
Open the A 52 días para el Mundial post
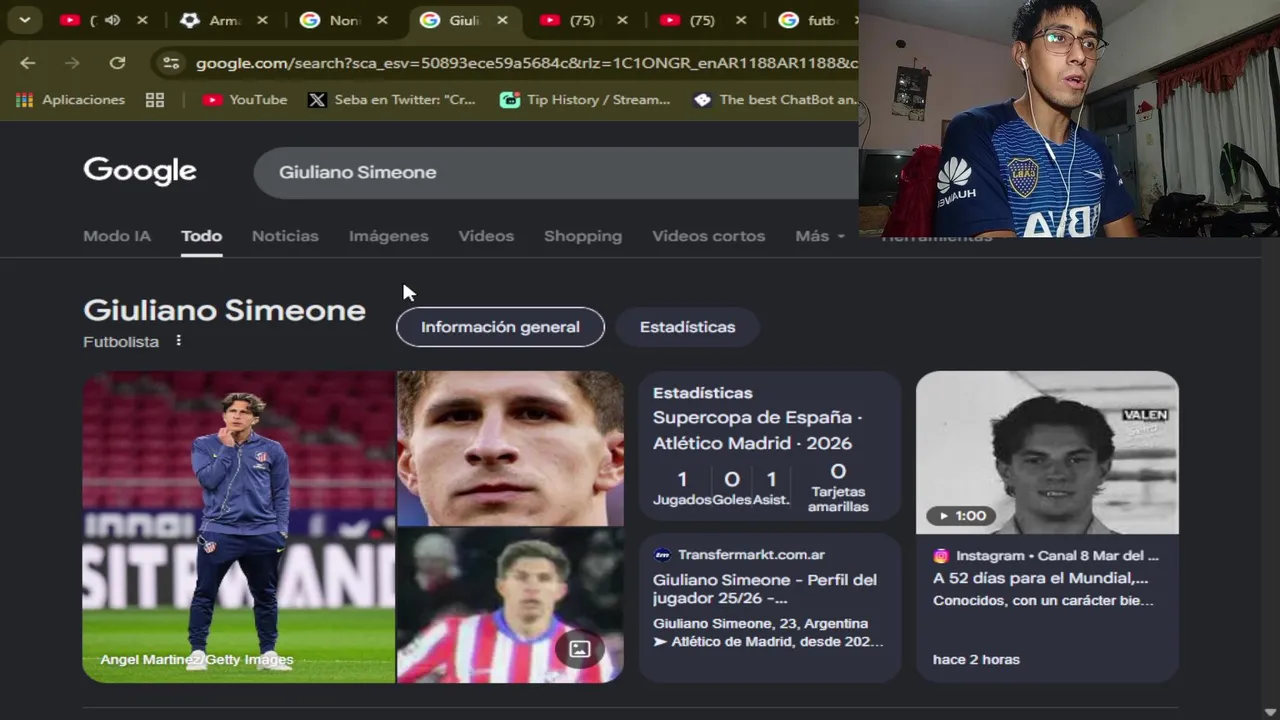pos(1040,578)
